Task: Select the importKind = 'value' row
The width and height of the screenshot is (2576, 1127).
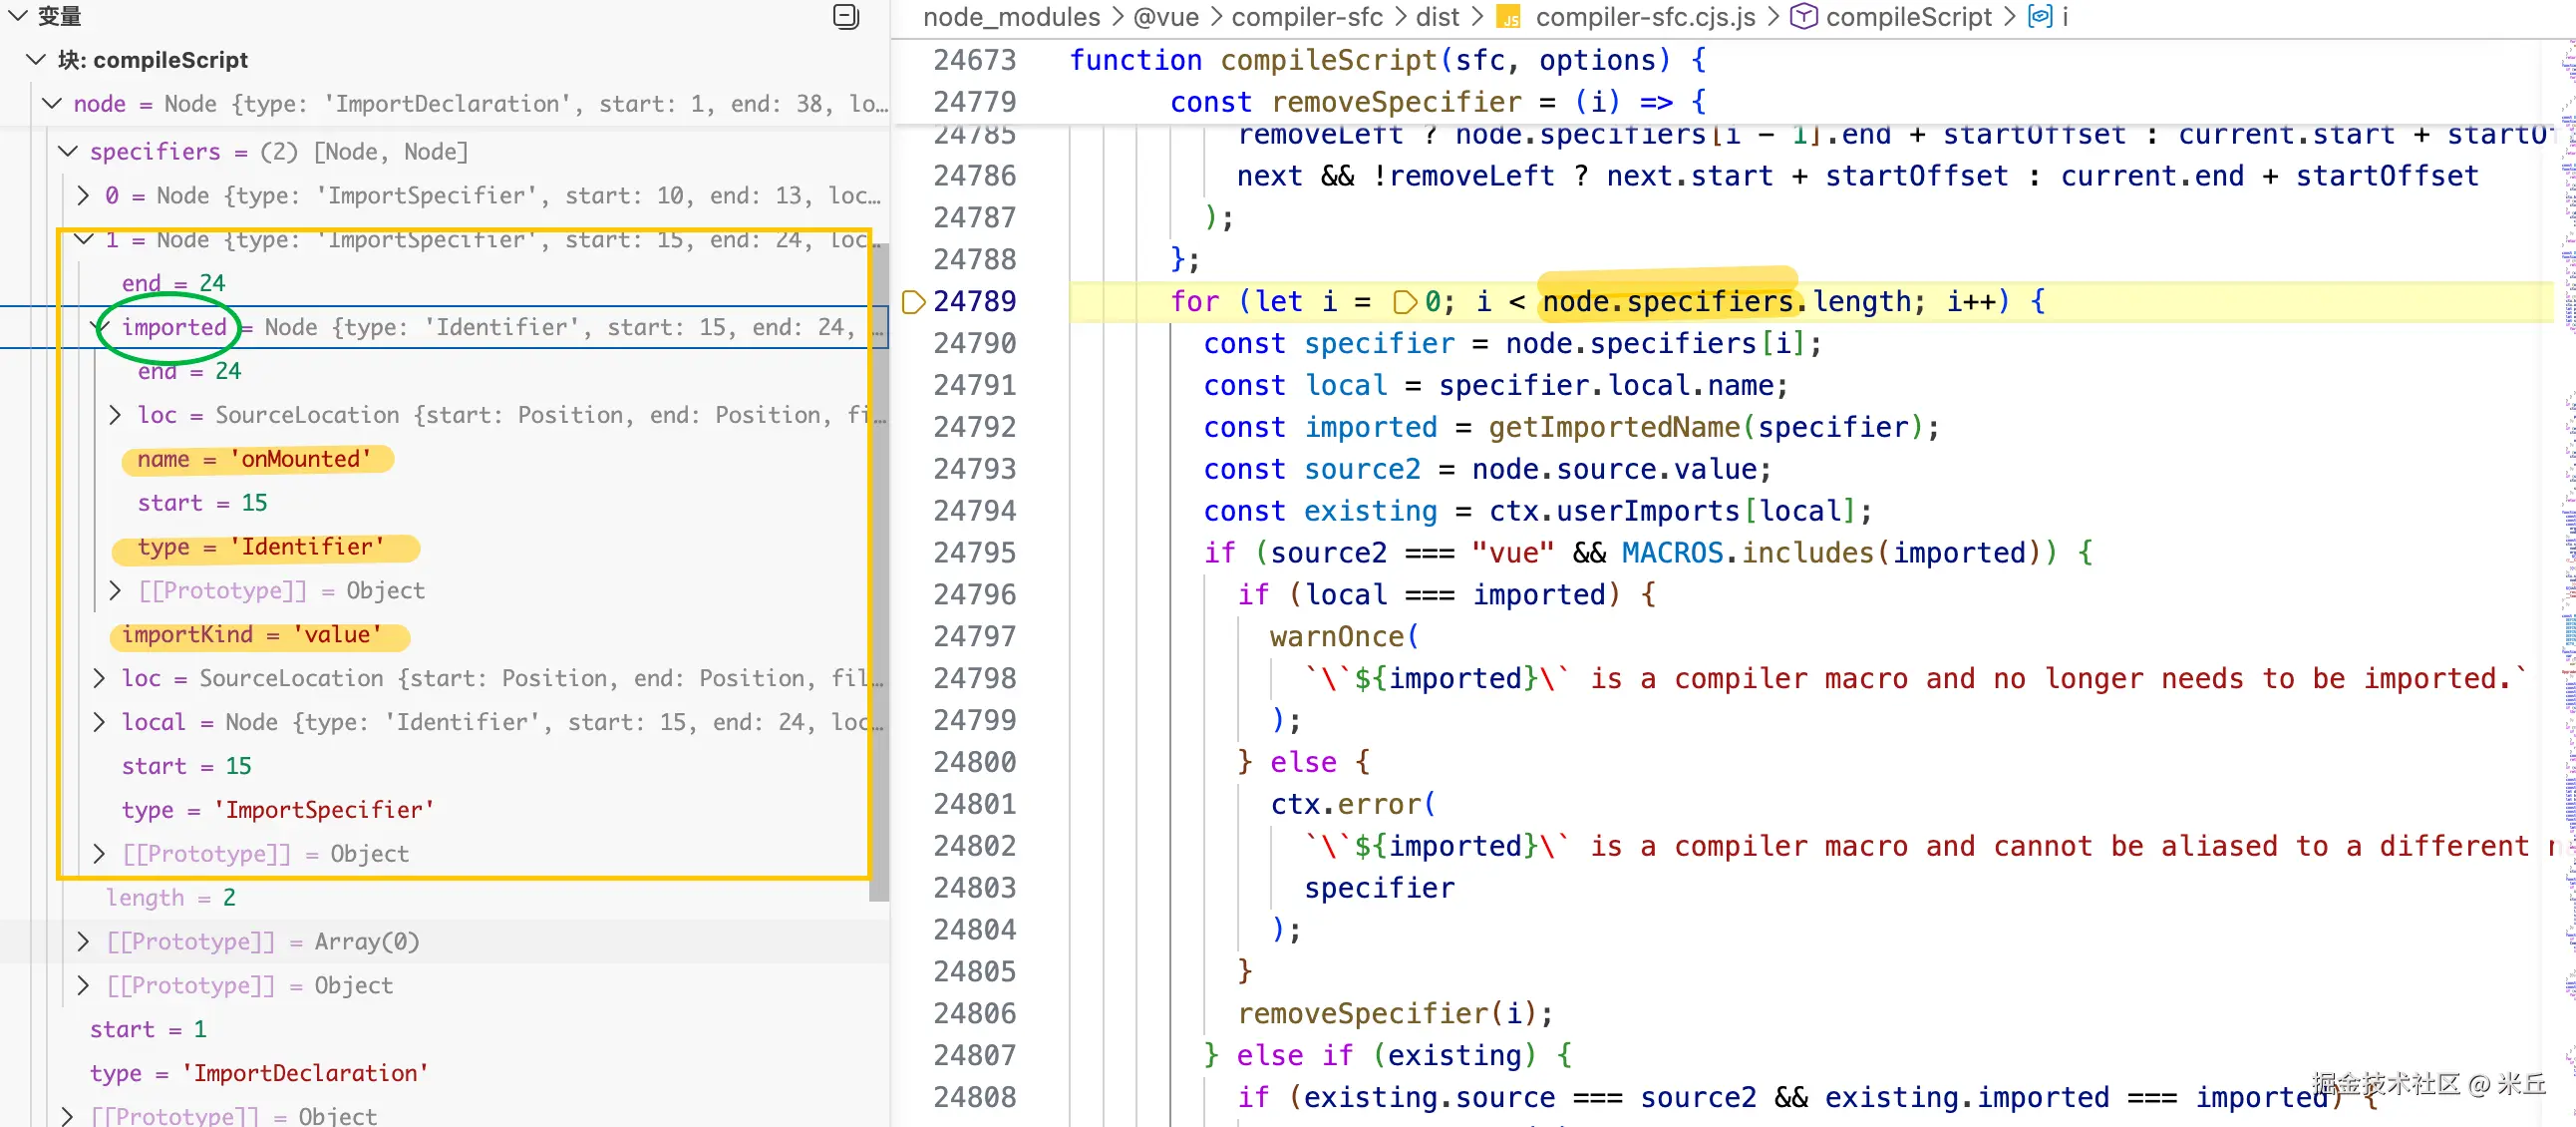Action: [x=252, y=635]
